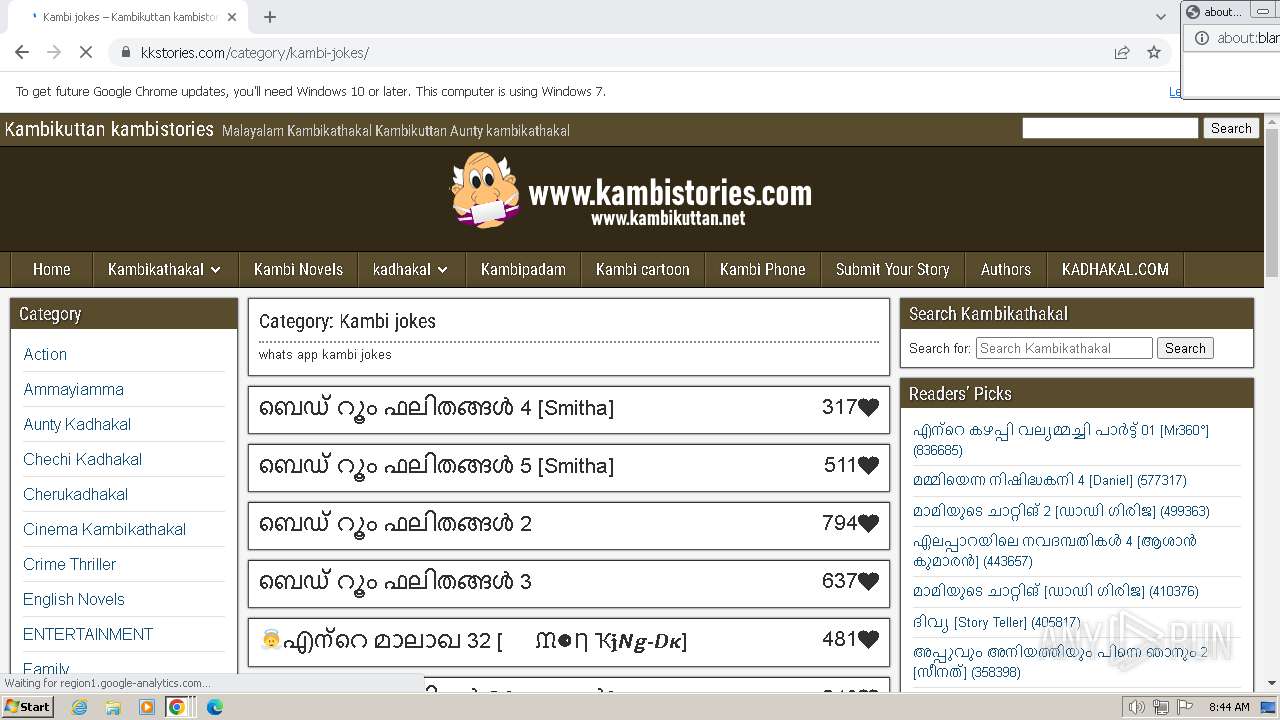Open the Windows Start menu

27,706
